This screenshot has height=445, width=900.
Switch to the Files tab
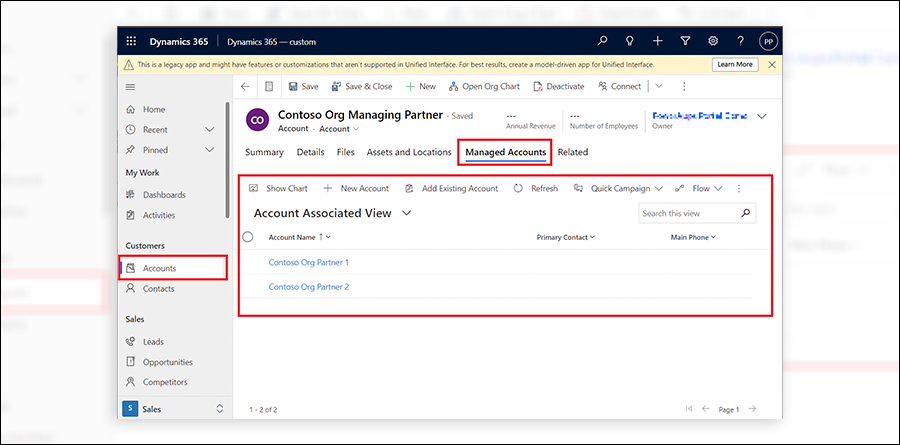point(346,153)
